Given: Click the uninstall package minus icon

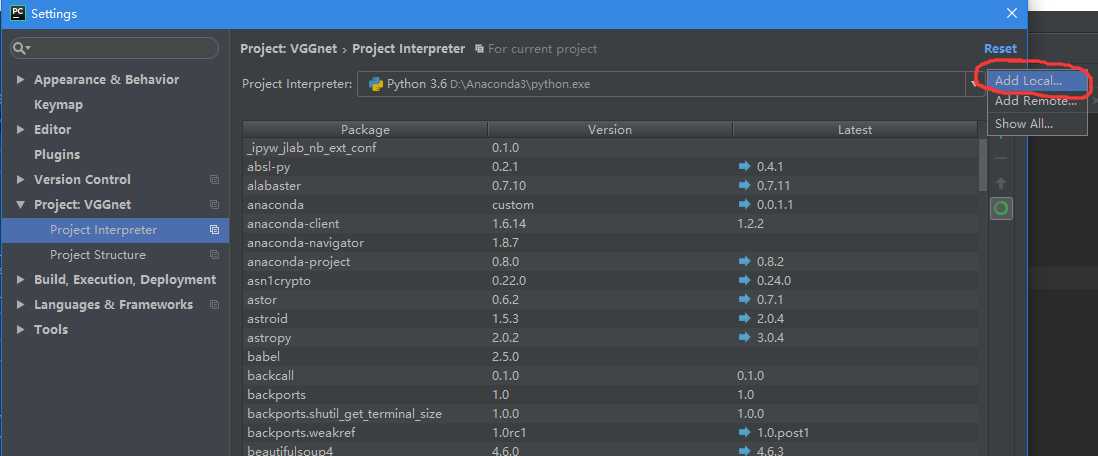Looking at the screenshot, I should pyautogui.click(x=1001, y=158).
